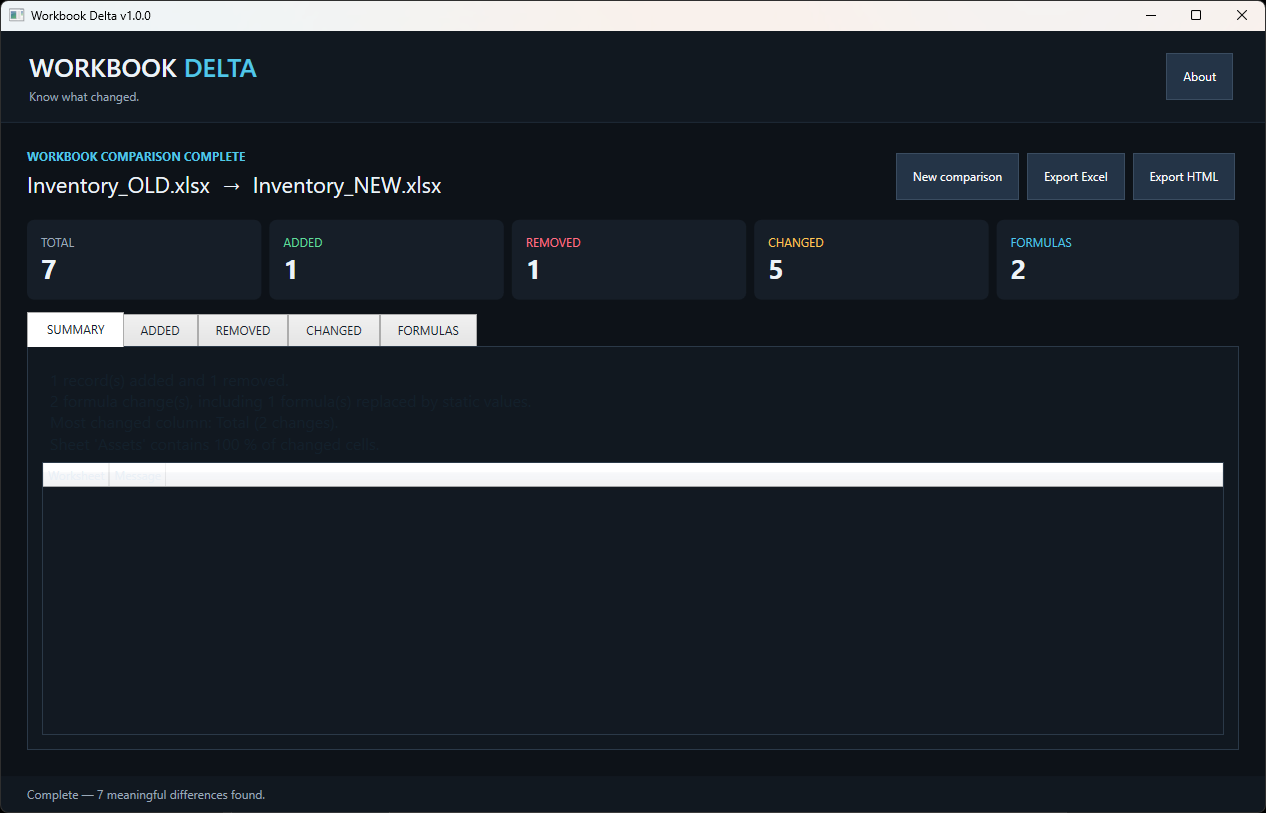The height and width of the screenshot is (813, 1266).
Task: Maximize the Workbook Delta window
Action: pos(1196,15)
